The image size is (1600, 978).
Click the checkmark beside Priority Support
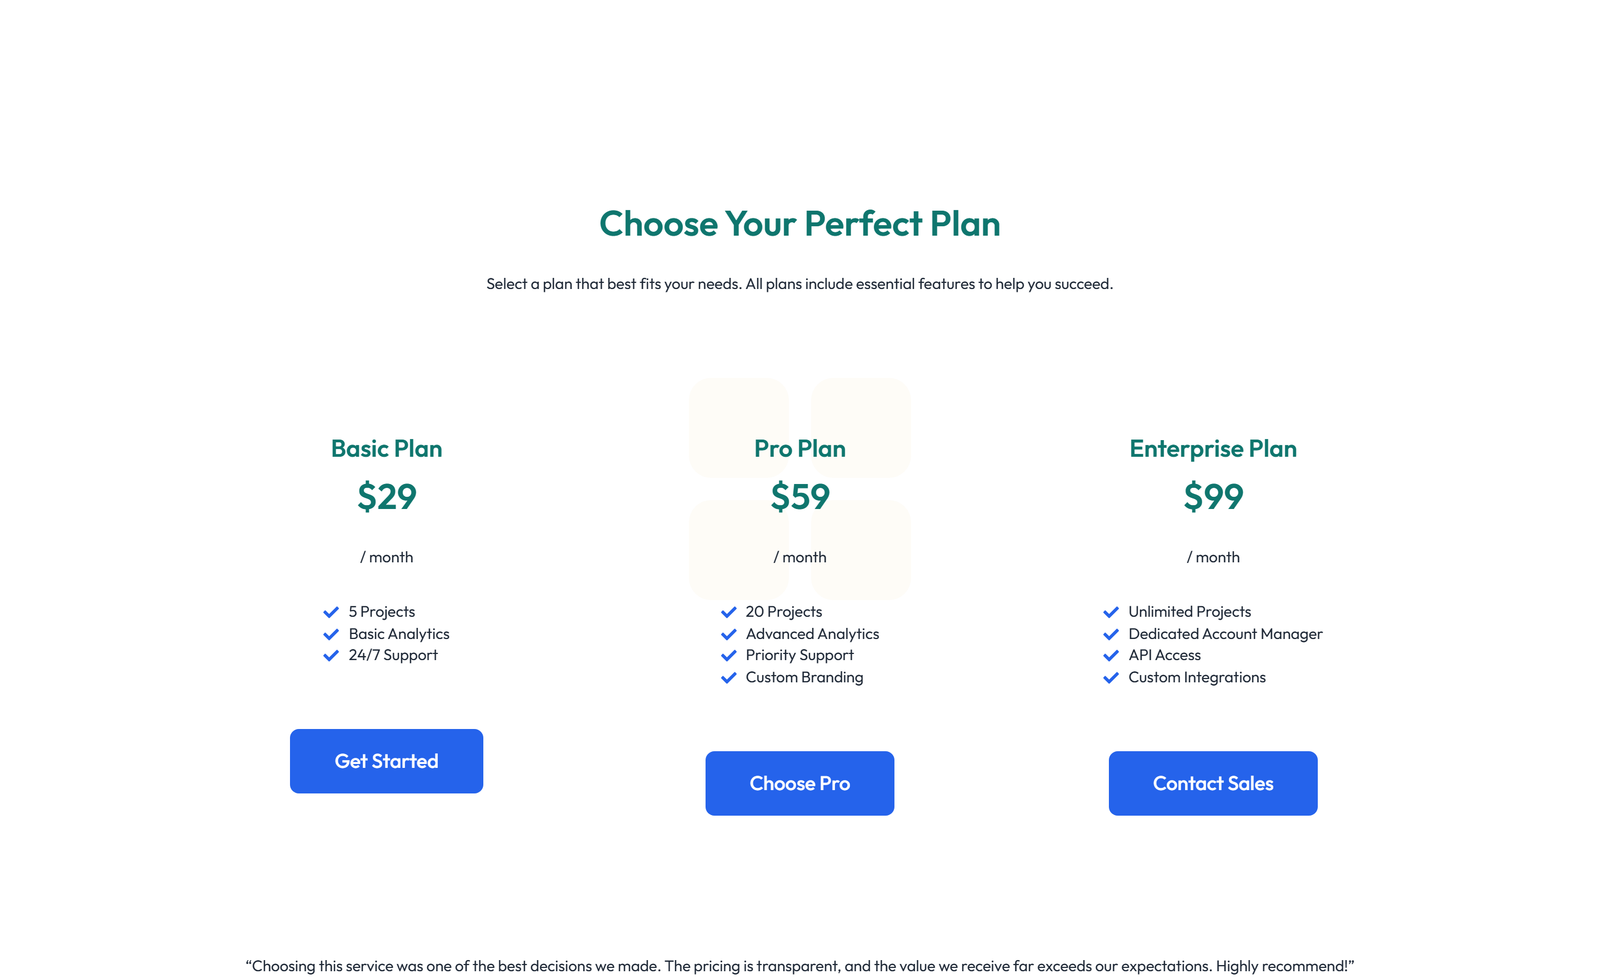(x=728, y=655)
